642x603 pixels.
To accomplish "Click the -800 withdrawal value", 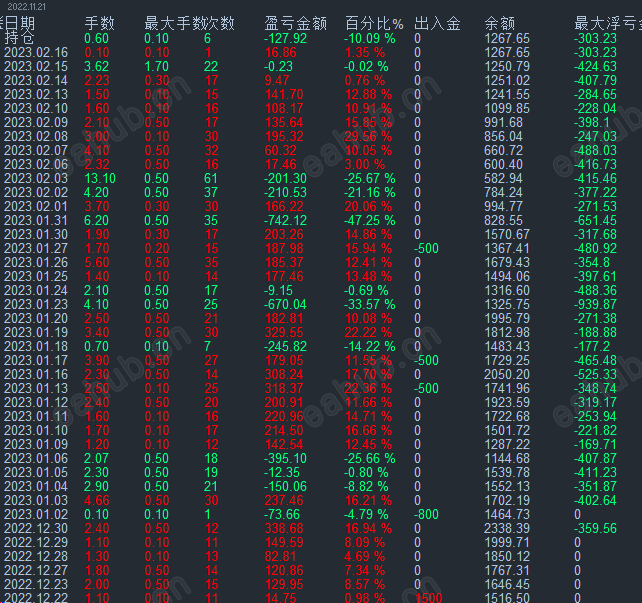I will pos(426,514).
